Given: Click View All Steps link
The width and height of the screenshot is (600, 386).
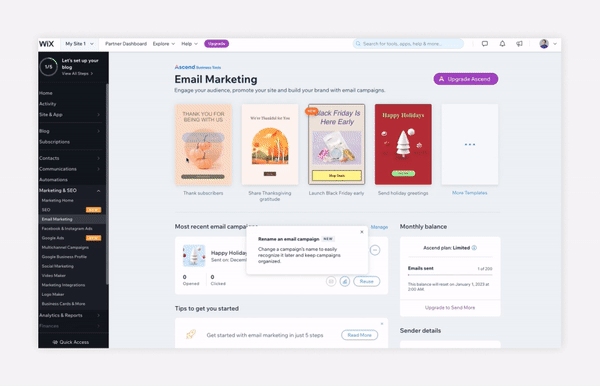Looking at the screenshot, I should [77, 73].
